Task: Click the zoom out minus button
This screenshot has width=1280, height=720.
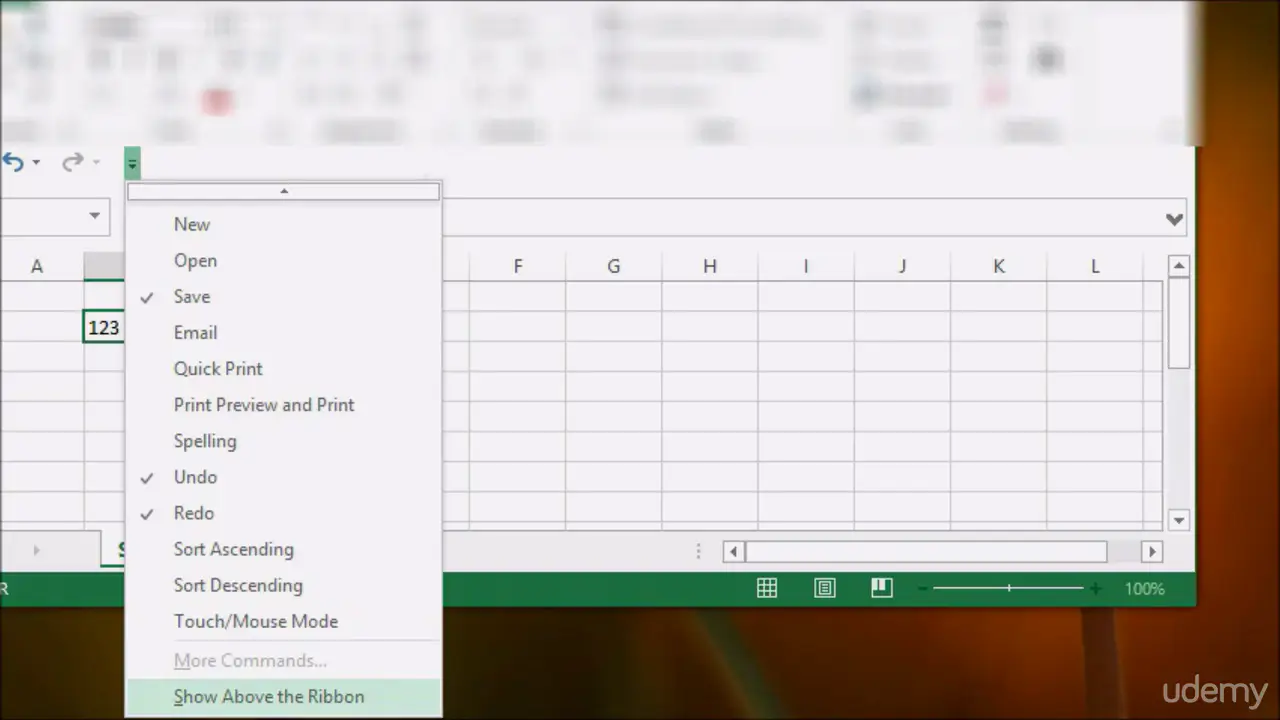Action: click(922, 589)
